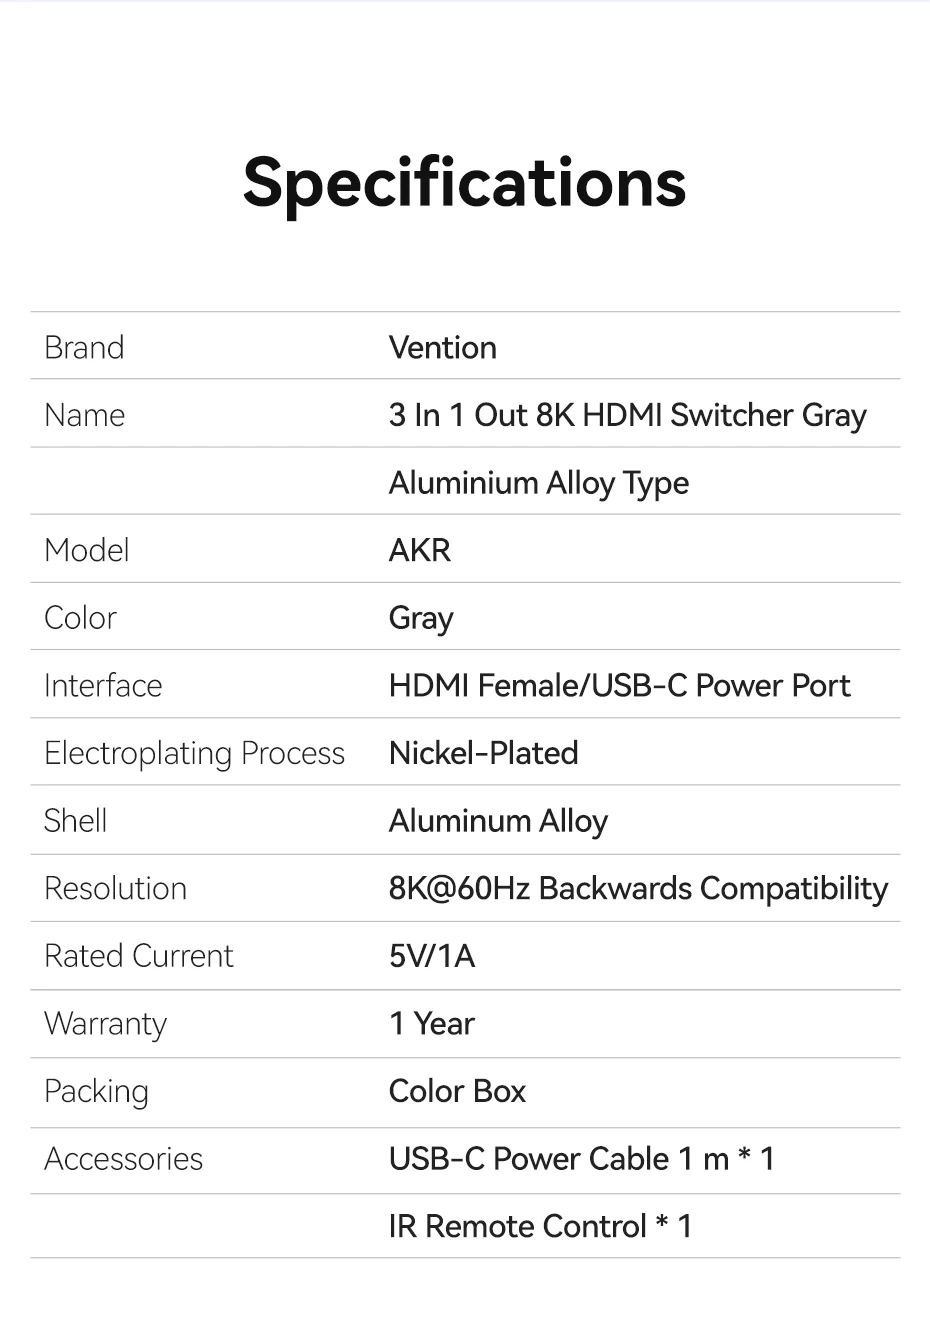This screenshot has height=1322, width=930.
Task: Click HDMI Female/USB-C Power Port value
Action: 619,686
